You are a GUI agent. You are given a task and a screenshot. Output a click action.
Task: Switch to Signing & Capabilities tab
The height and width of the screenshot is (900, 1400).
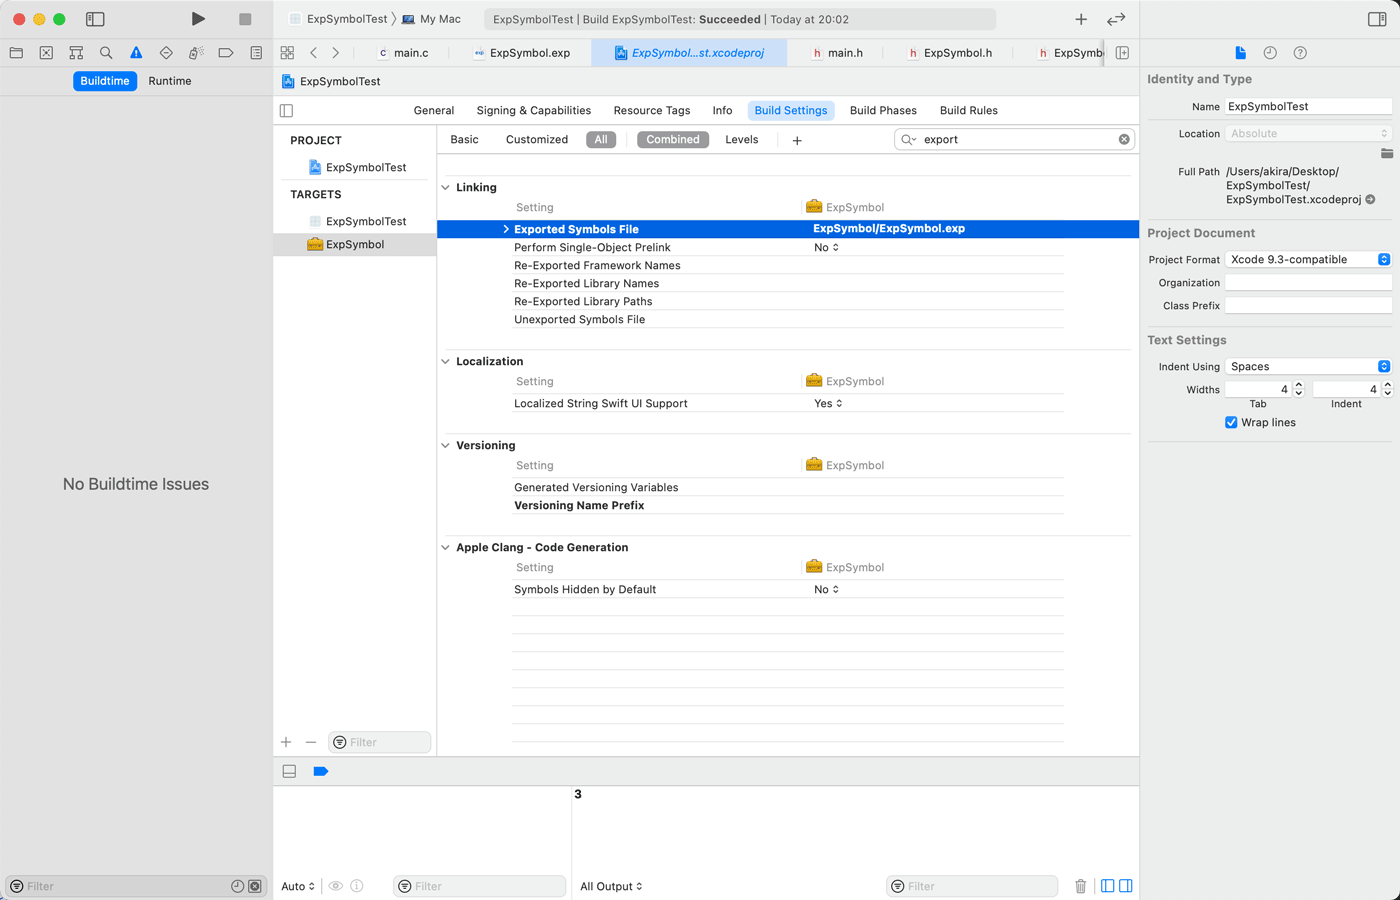533,111
